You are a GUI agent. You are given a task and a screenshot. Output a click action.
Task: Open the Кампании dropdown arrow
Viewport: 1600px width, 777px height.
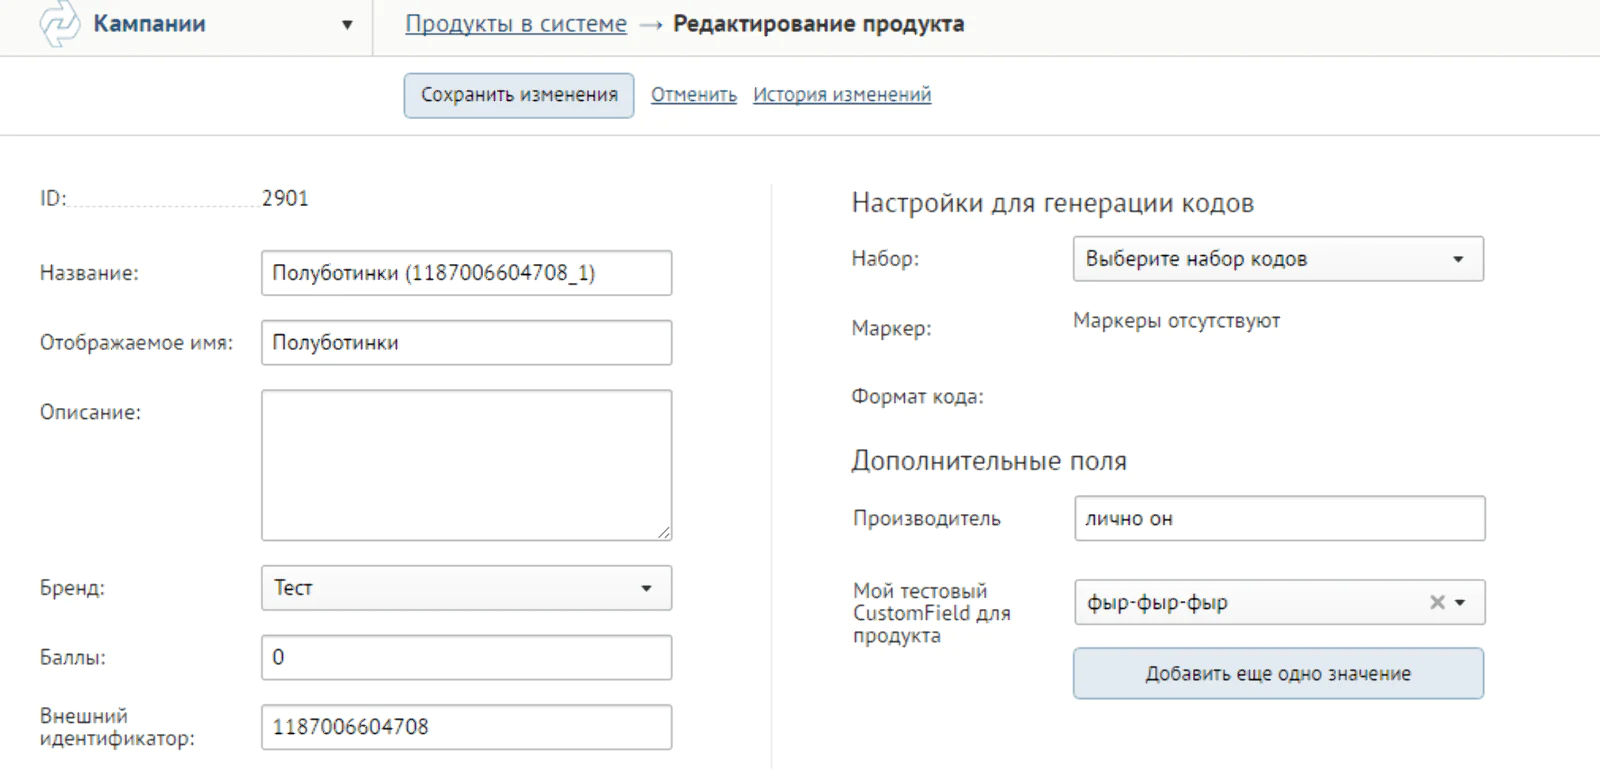347,25
